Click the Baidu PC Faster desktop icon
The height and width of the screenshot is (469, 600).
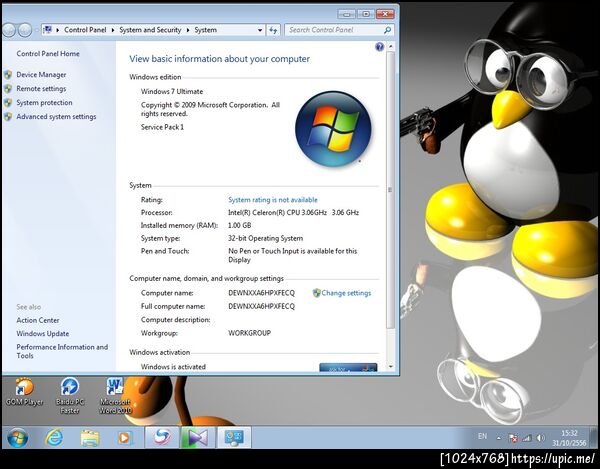click(70, 396)
